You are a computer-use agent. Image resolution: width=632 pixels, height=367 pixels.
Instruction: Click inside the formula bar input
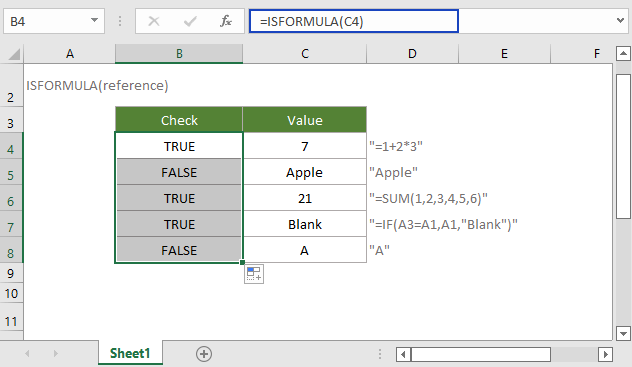[353, 21]
